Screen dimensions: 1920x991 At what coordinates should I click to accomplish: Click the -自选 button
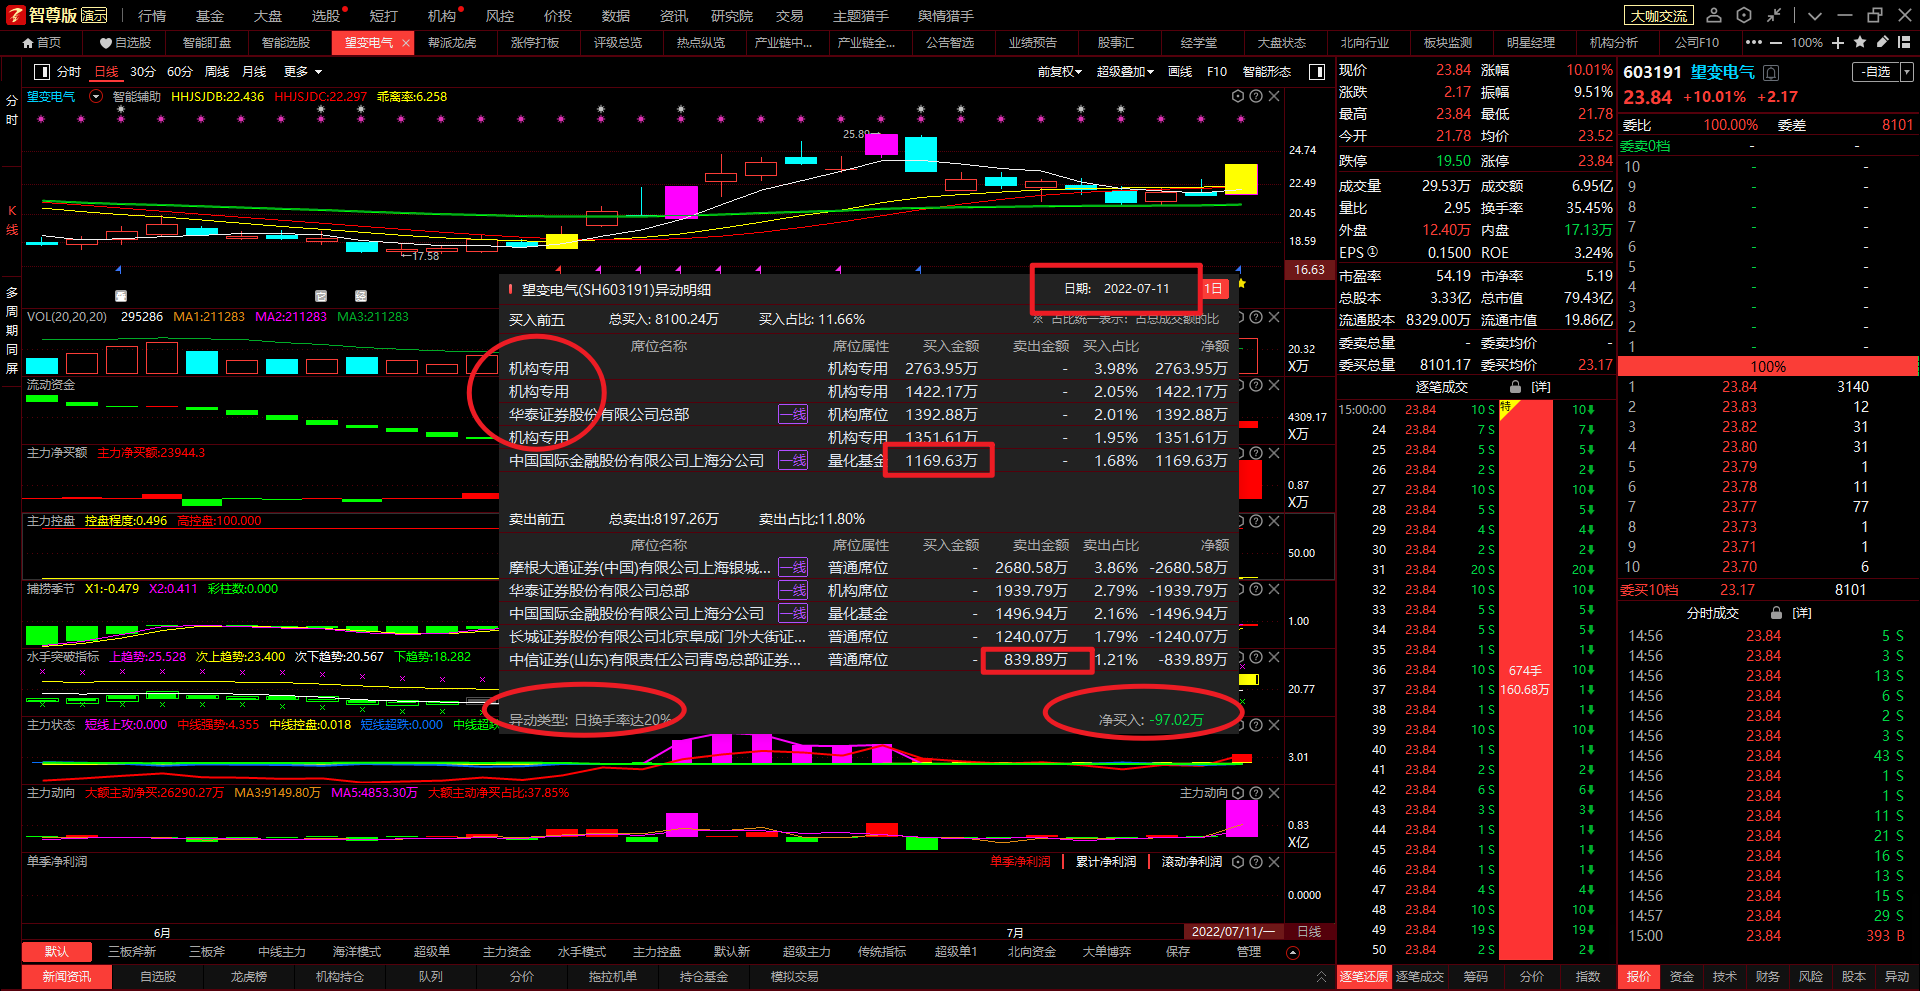[1876, 72]
